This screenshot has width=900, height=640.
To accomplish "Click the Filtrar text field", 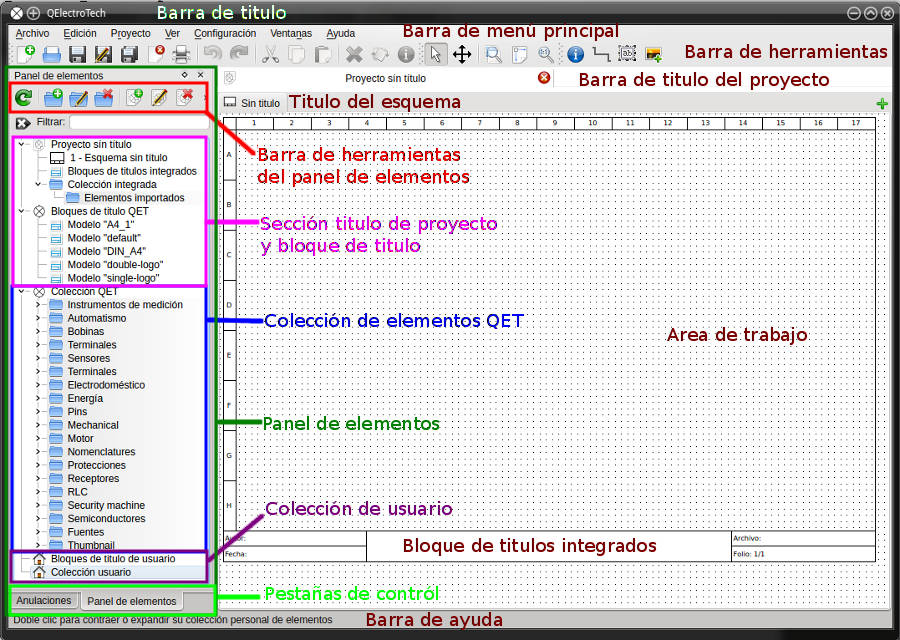I will click(x=139, y=122).
